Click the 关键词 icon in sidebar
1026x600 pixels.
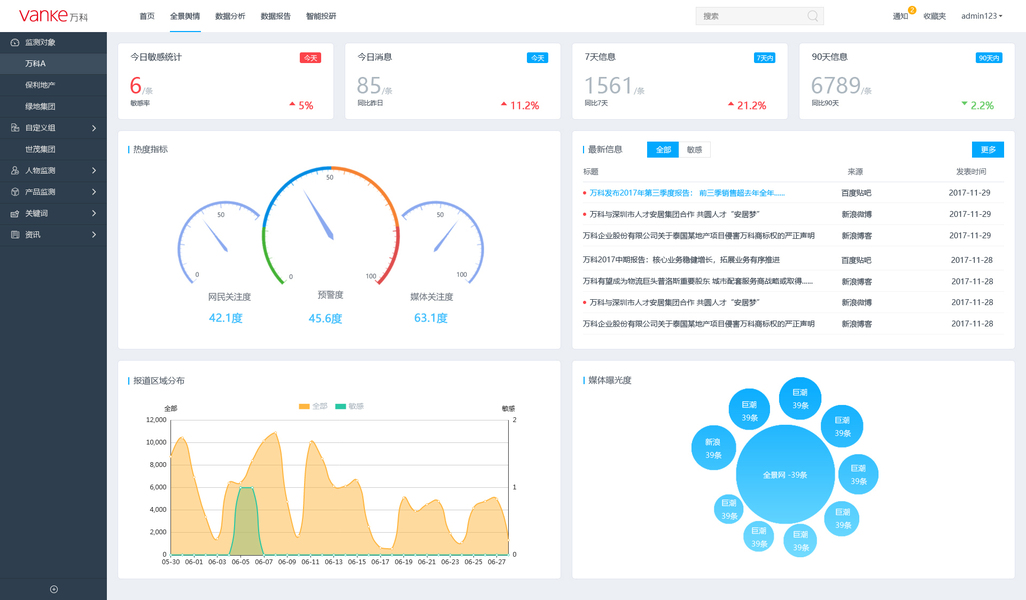15,213
